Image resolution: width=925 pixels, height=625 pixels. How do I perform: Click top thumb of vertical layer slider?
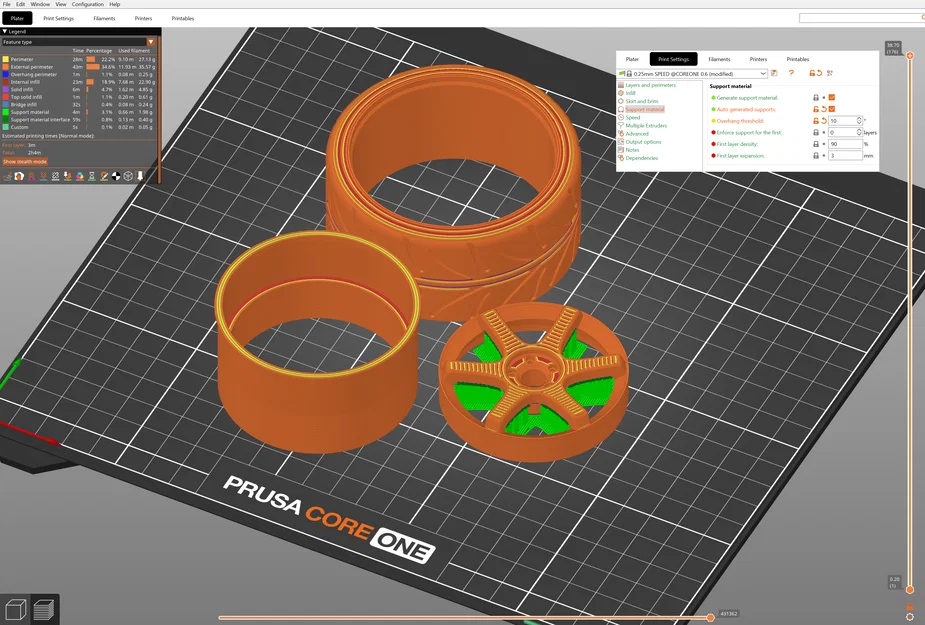(910, 55)
